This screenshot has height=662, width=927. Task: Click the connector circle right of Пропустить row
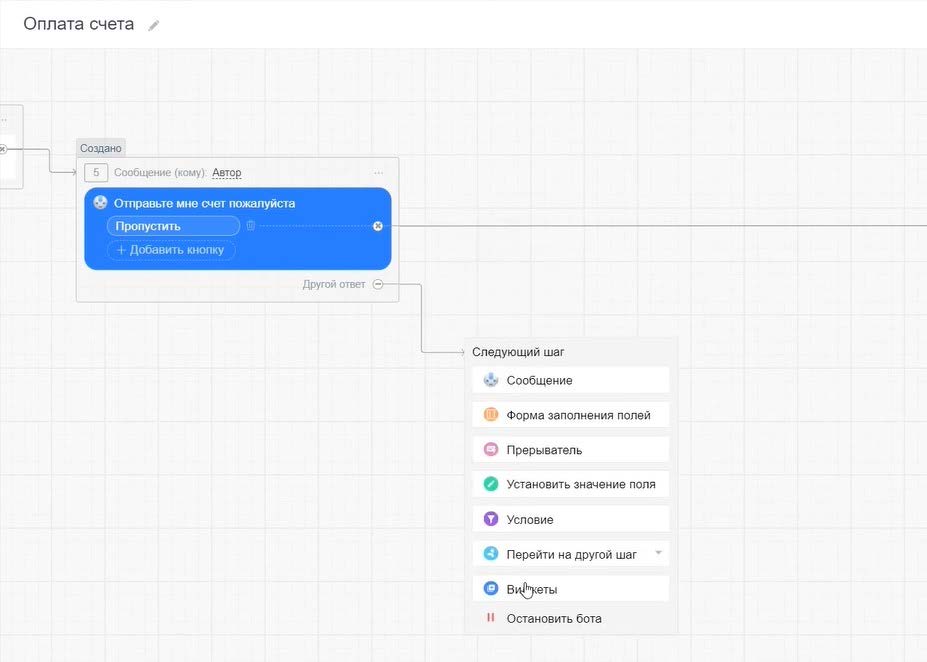pos(378,226)
